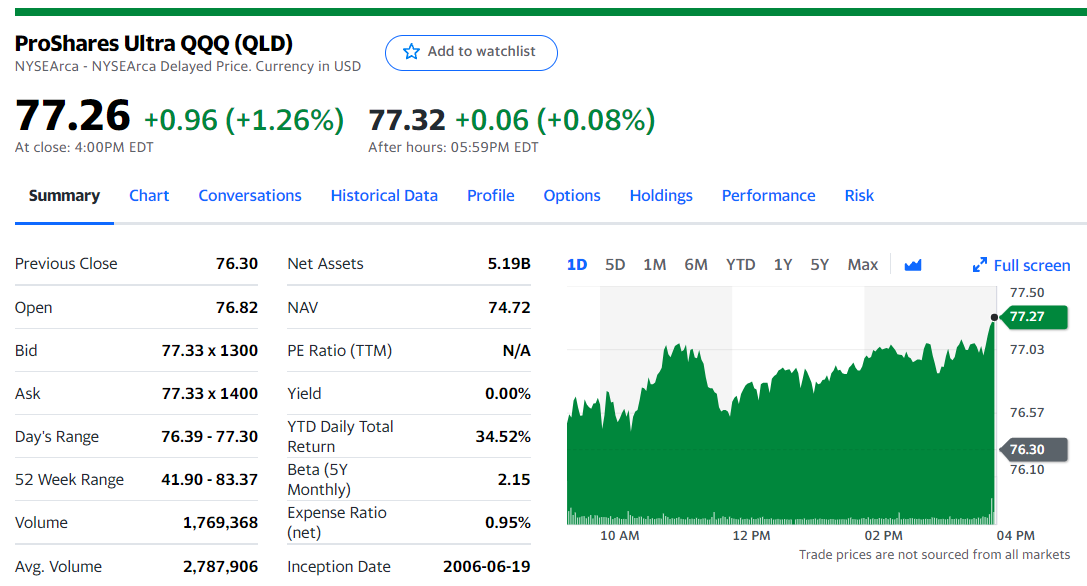
Task: Click the ProShares Ultra QQQ (QLD) title
Action: [x=154, y=43]
